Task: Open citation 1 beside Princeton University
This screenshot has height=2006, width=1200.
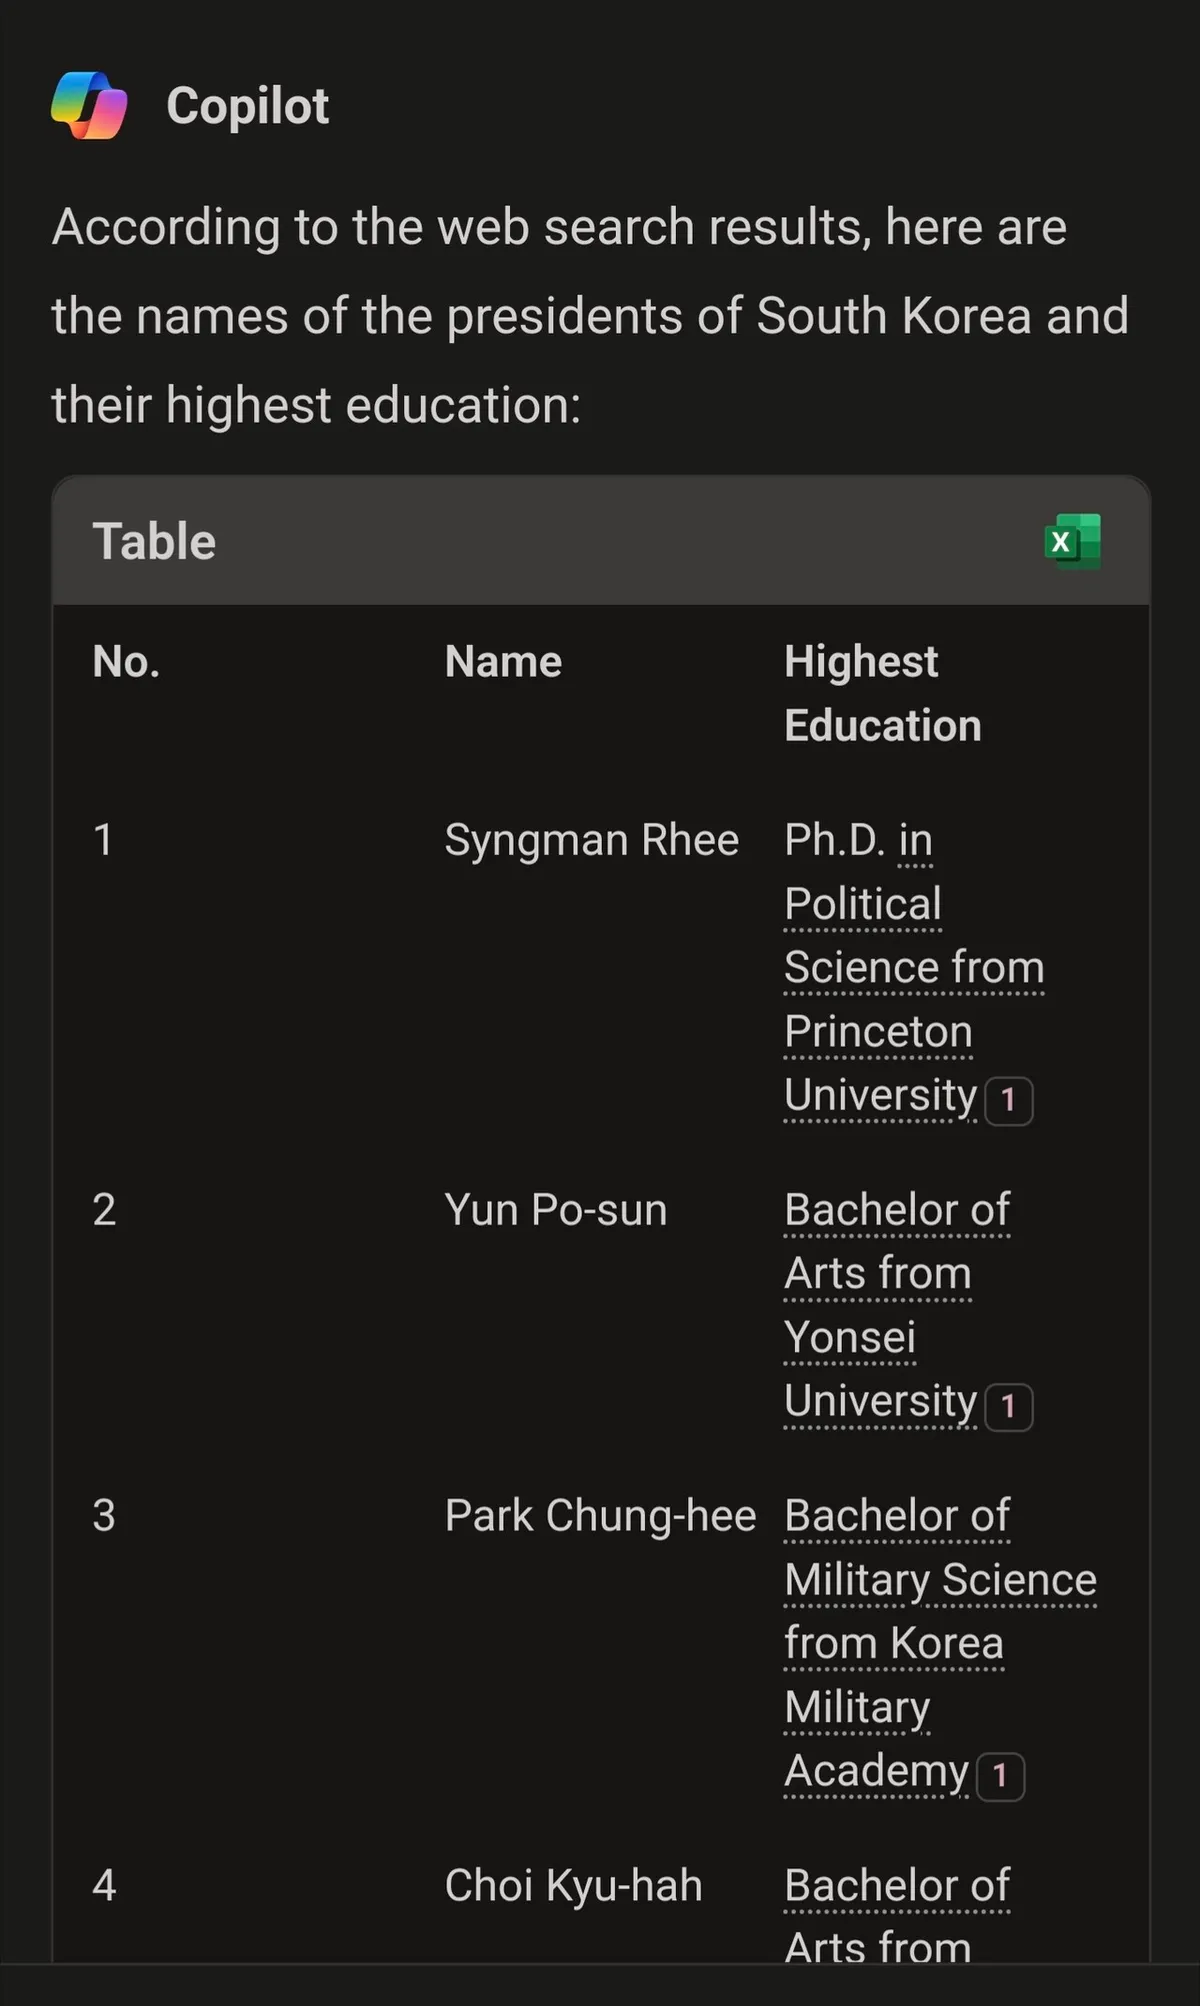Action: [x=1008, y=1100]
